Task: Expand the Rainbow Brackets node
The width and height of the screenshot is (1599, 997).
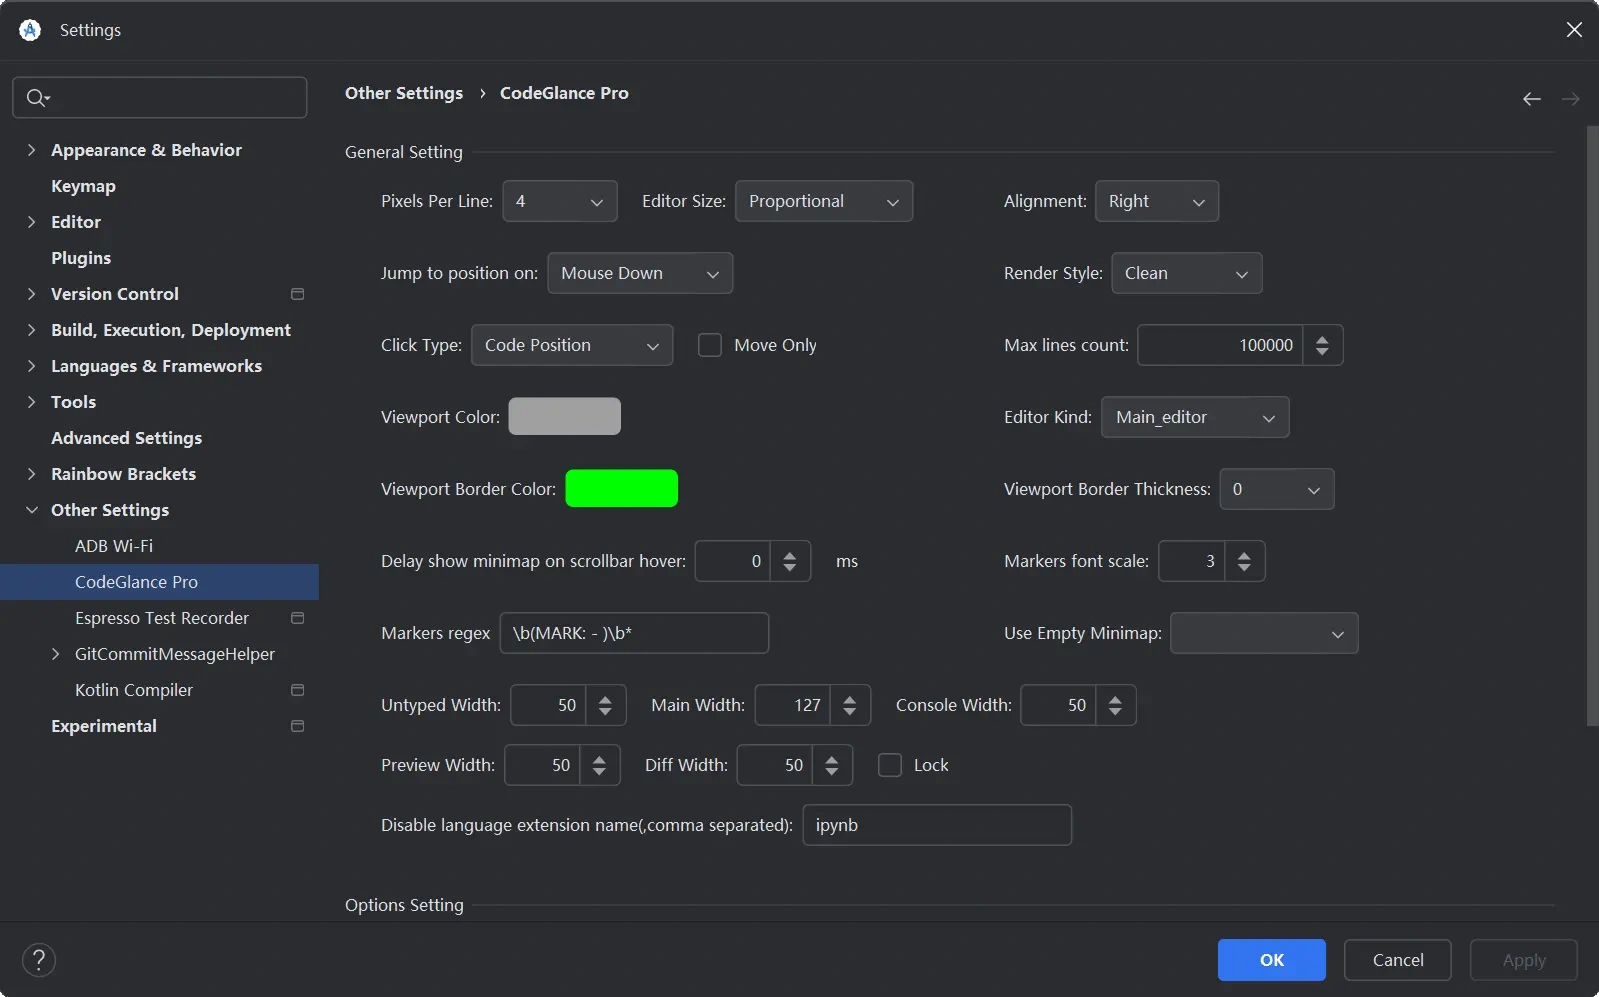Action: point(31,474)
